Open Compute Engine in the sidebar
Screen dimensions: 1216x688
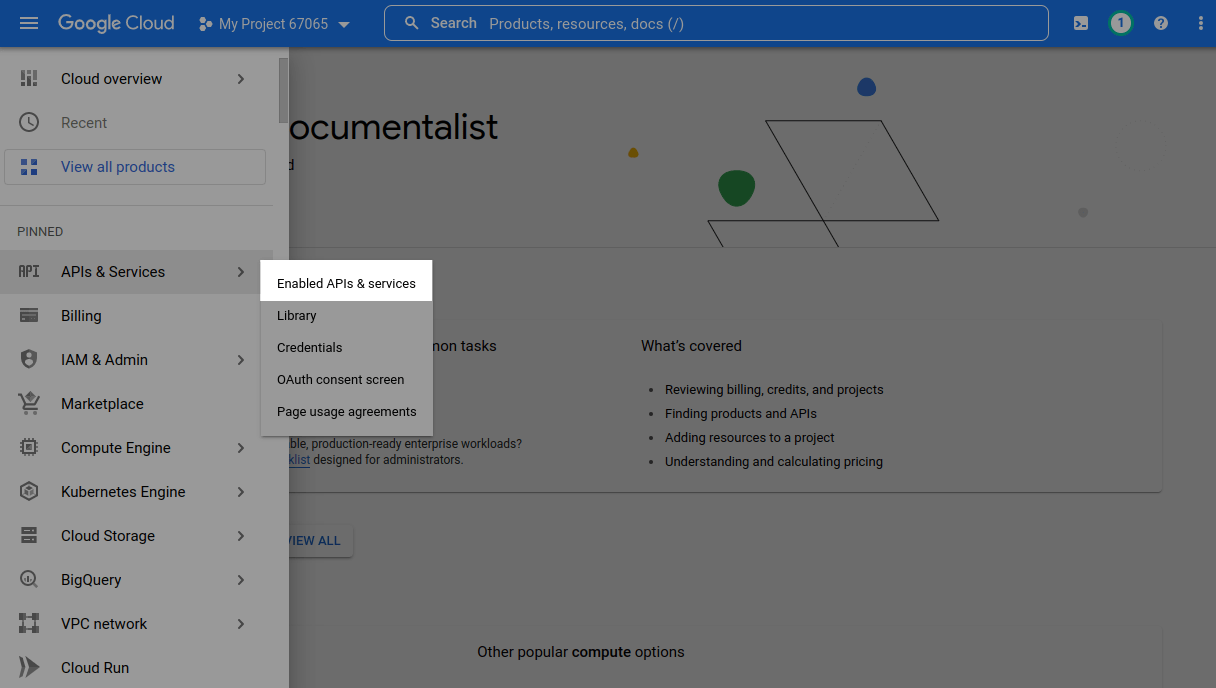(x=137, y=448)
